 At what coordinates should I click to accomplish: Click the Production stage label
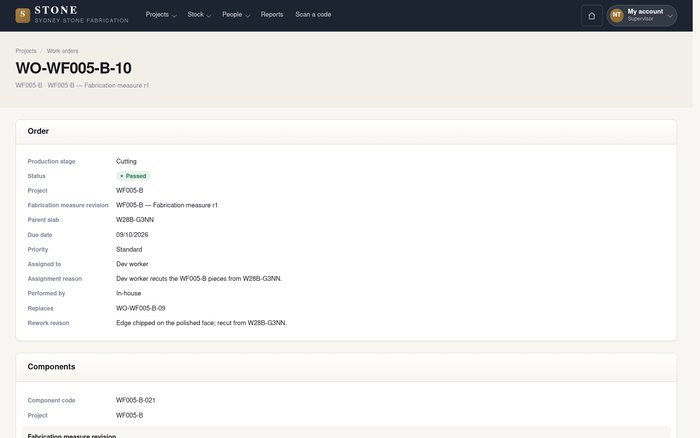(51, 162)
